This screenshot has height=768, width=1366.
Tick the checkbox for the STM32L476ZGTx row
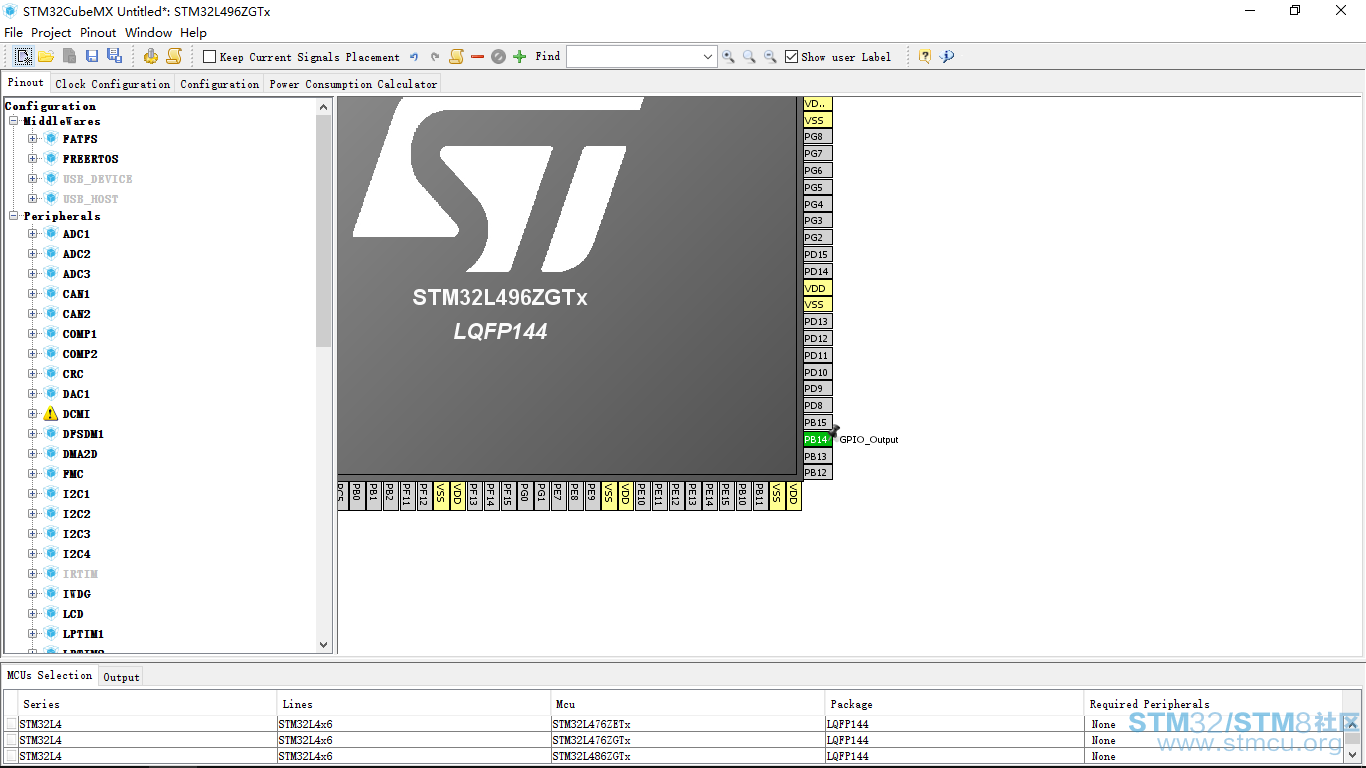pos(11,740)
